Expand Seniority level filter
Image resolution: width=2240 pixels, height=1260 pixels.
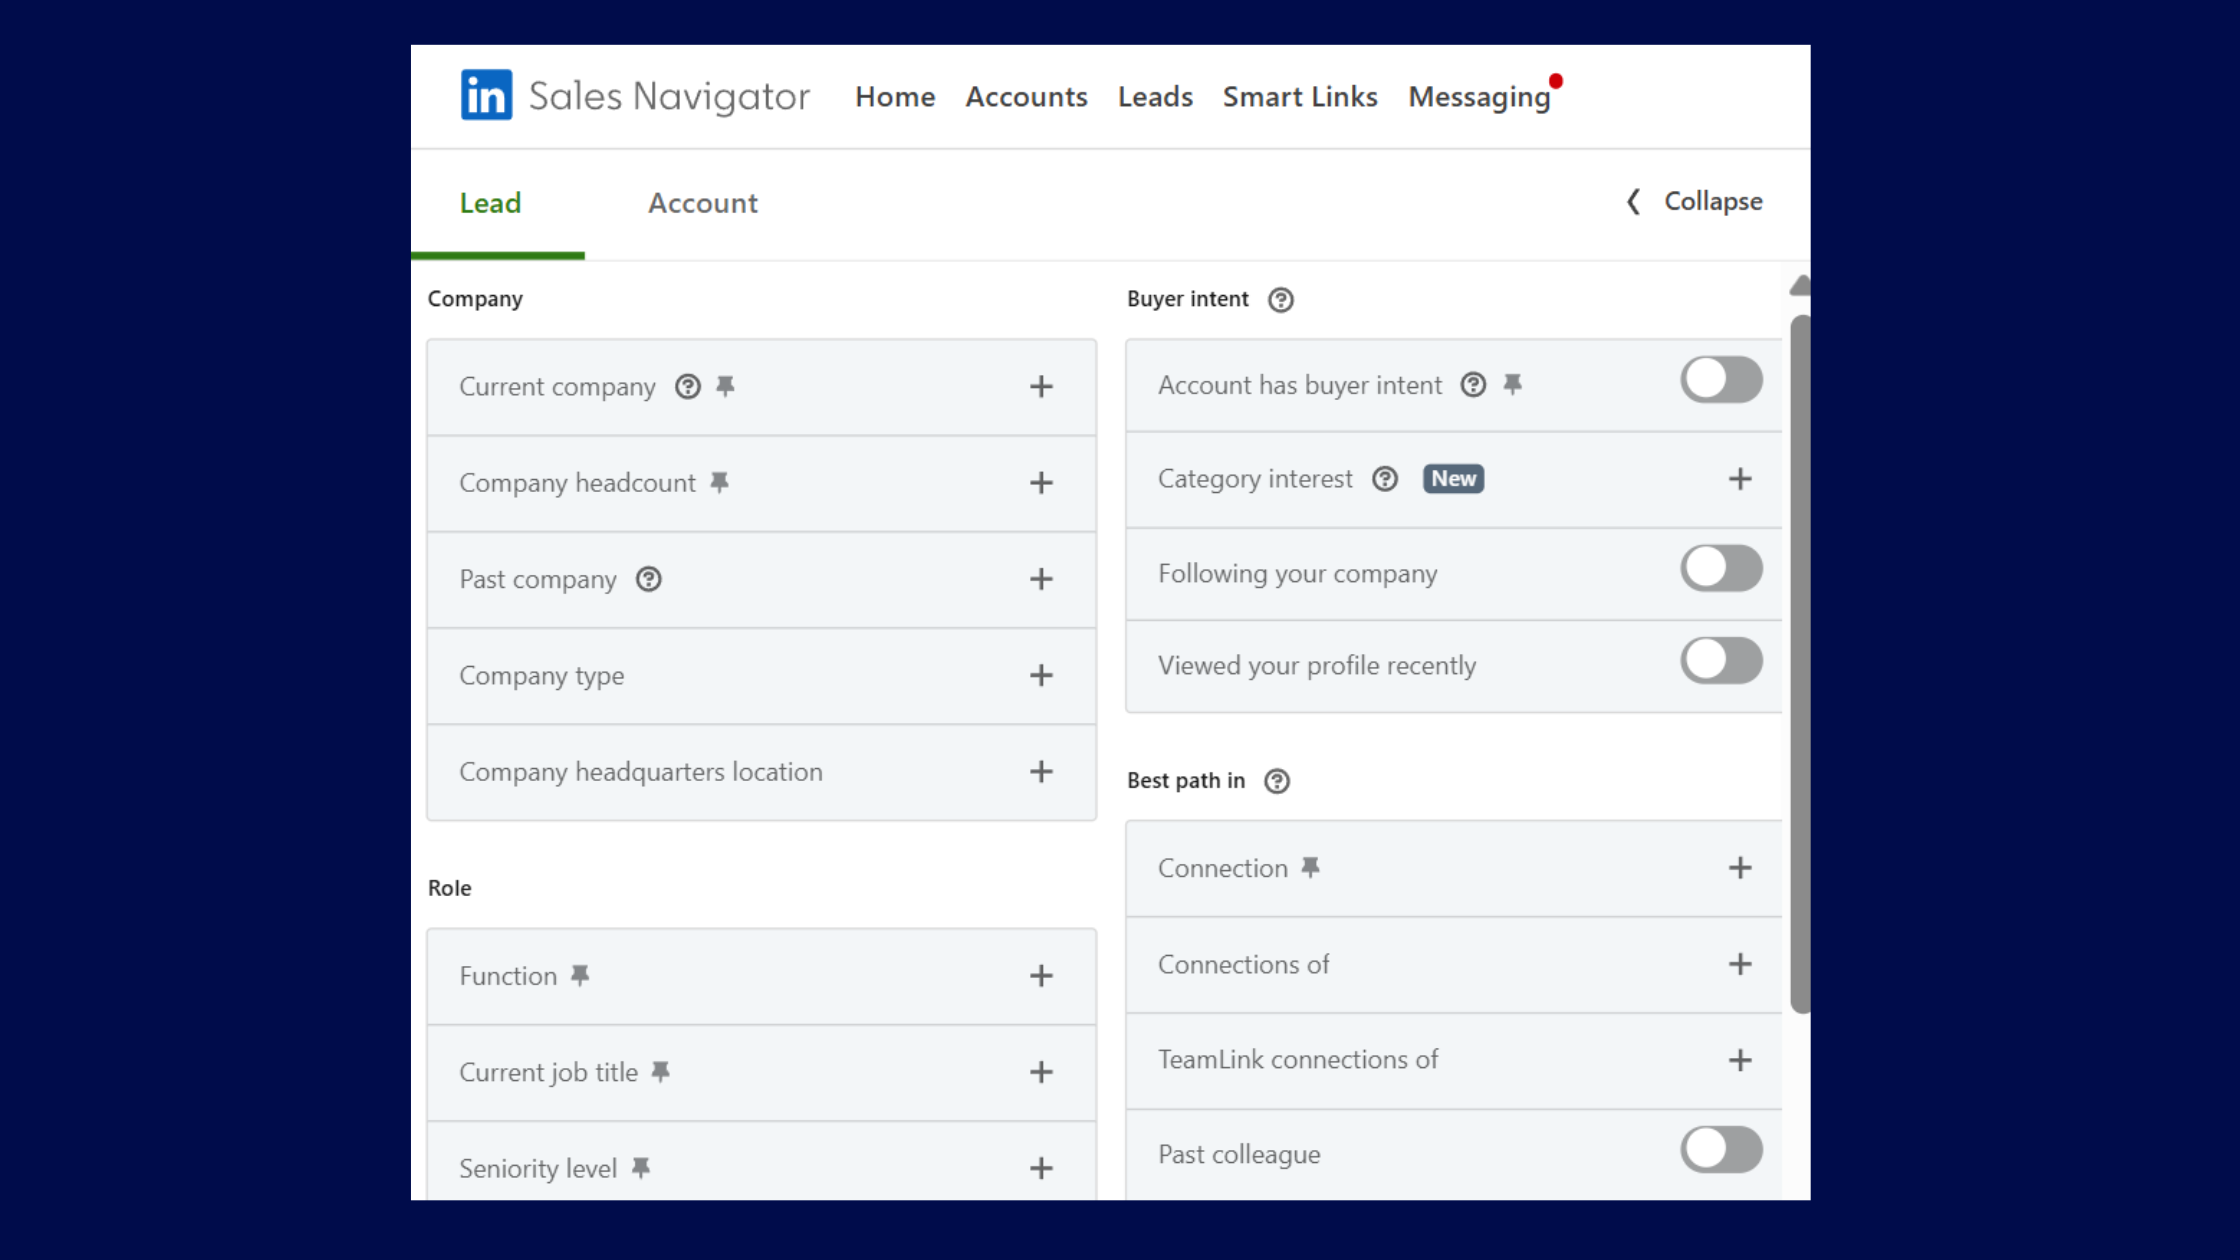(1041, 1167)
